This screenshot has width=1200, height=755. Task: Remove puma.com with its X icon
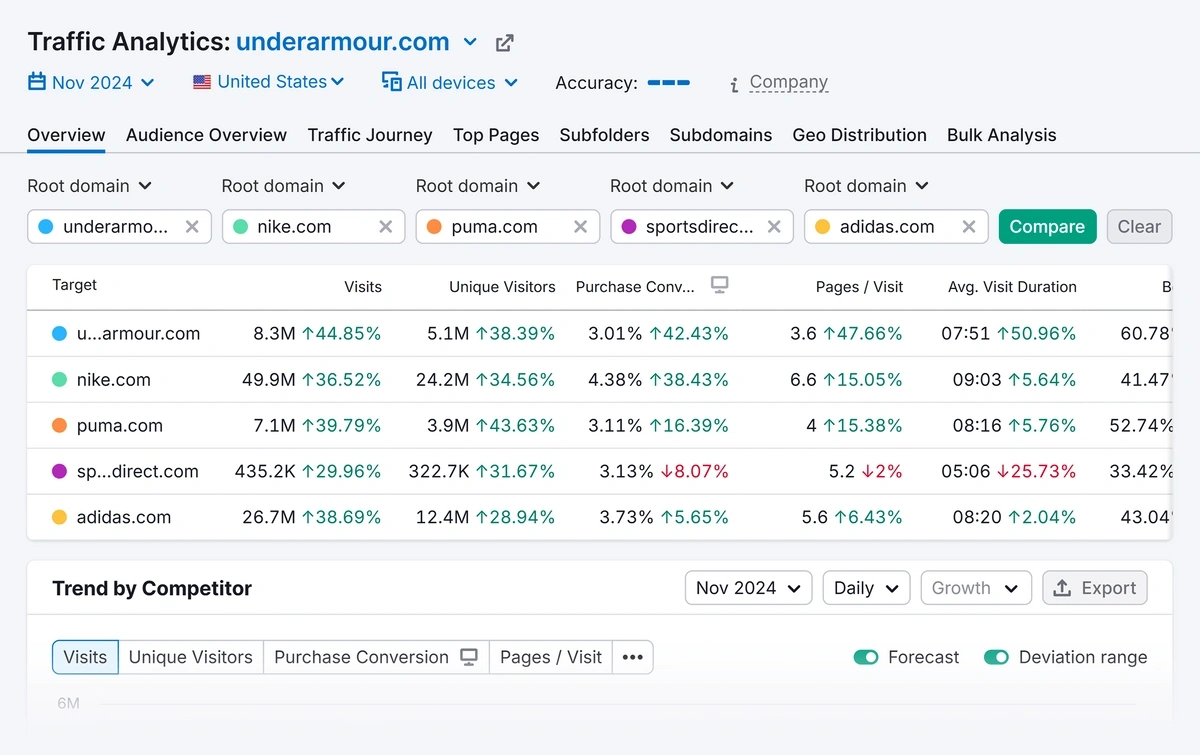tap(580, 227)
